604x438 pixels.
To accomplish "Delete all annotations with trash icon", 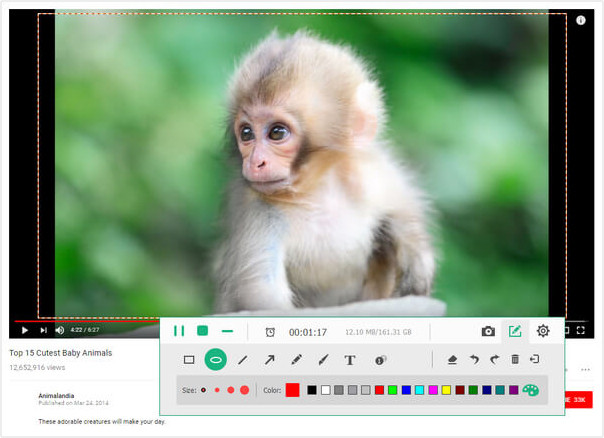I will (515, 359).
